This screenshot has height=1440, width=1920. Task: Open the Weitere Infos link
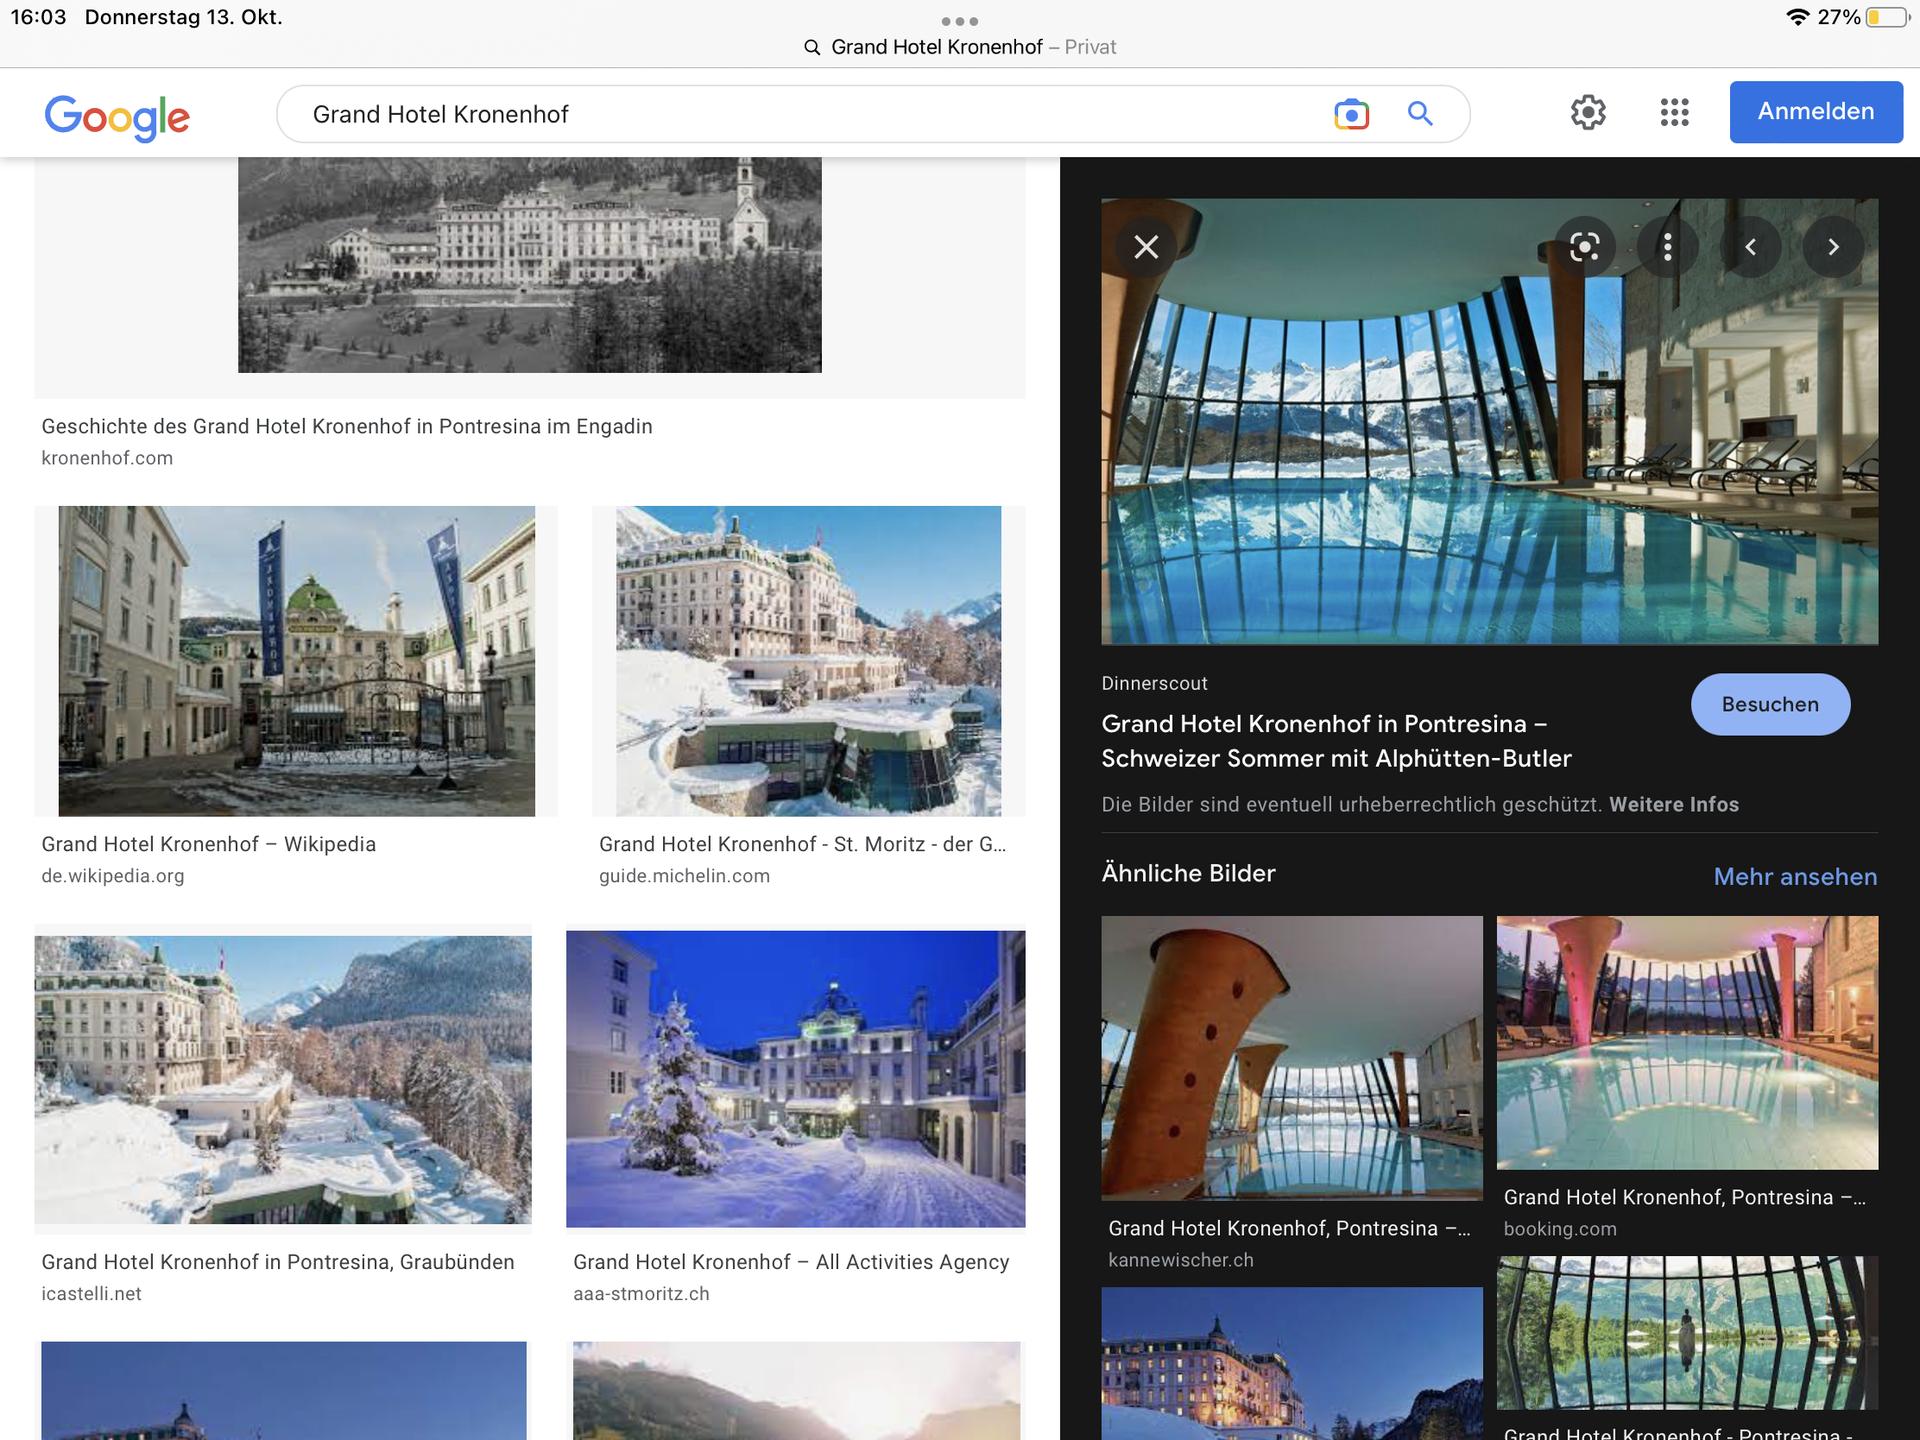1673,804
